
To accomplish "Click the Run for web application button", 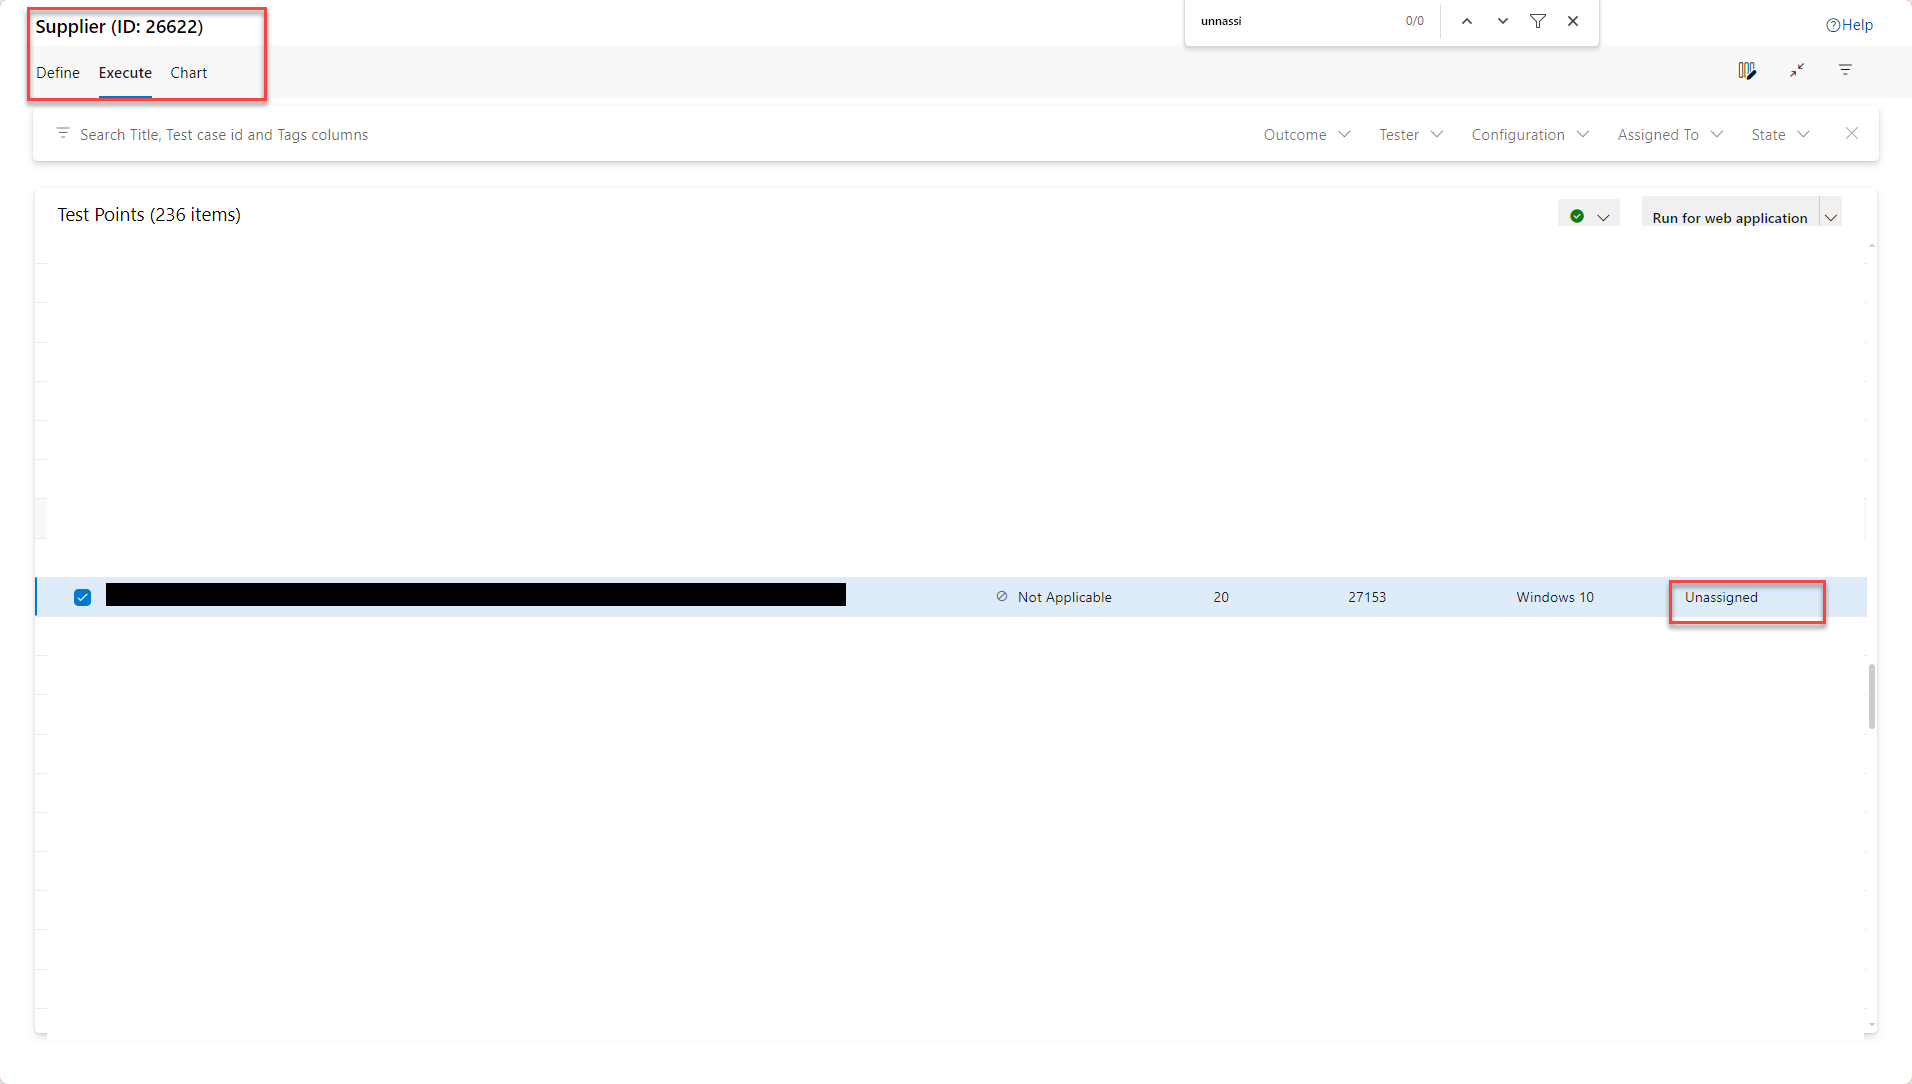I will (x=1729, y=217).
